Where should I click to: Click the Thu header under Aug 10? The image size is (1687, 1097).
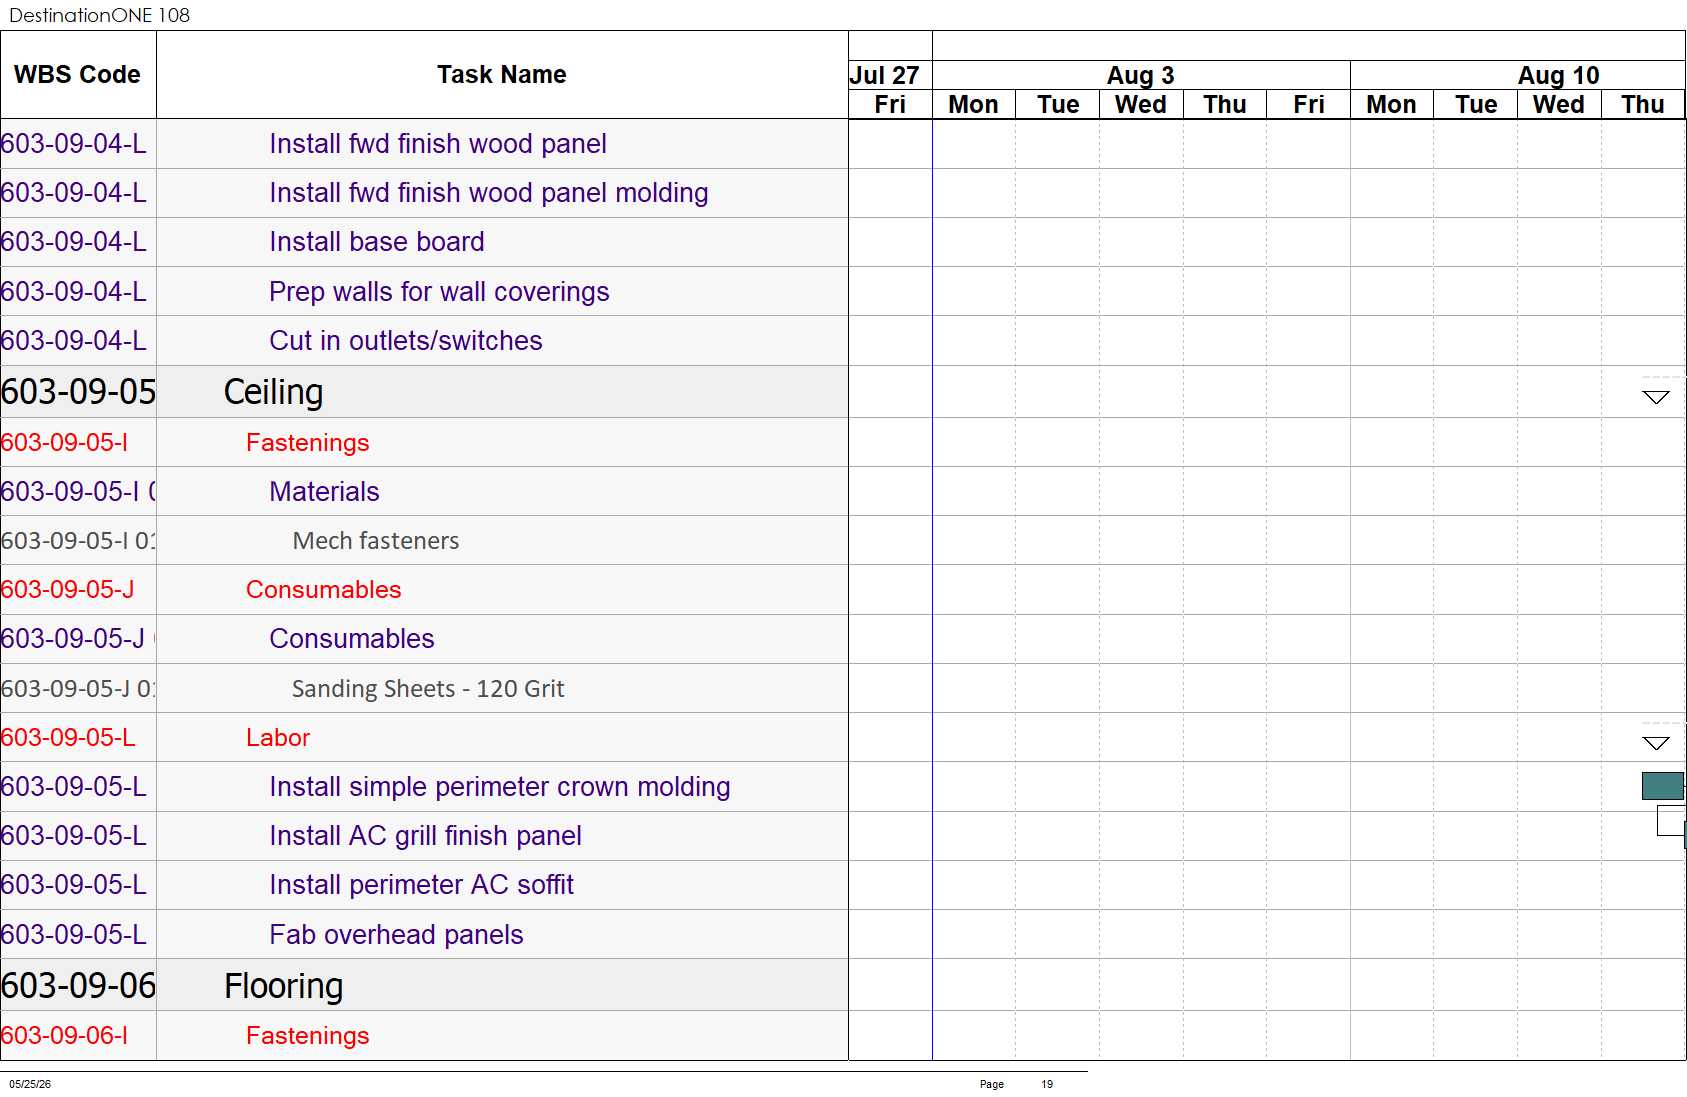click(1643, 105)
